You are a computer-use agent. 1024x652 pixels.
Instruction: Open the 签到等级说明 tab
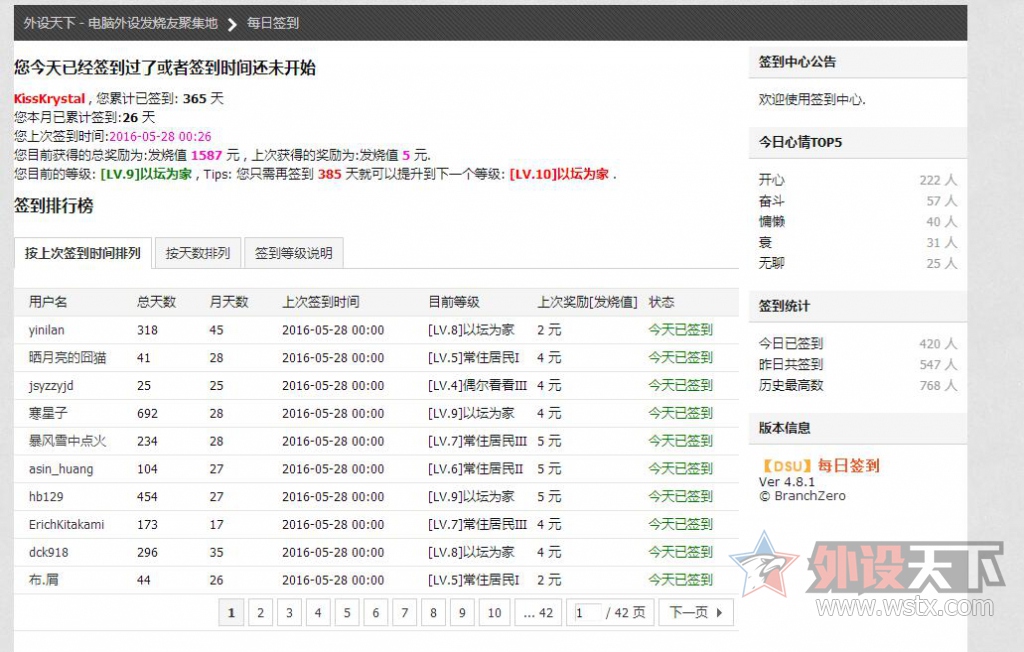pyautogui.click(x=293, y=253)
